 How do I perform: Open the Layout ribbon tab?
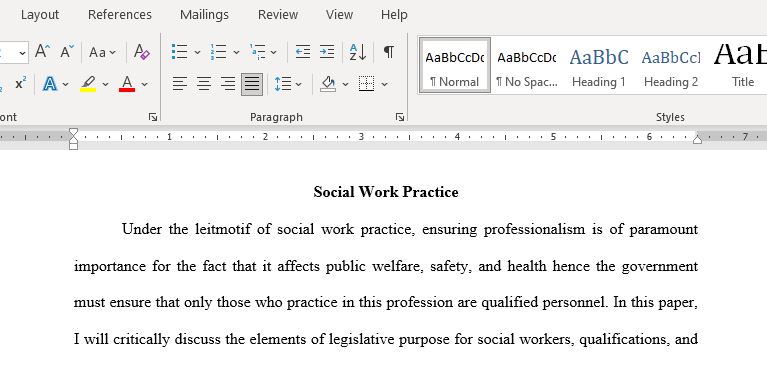pos(40,15)
